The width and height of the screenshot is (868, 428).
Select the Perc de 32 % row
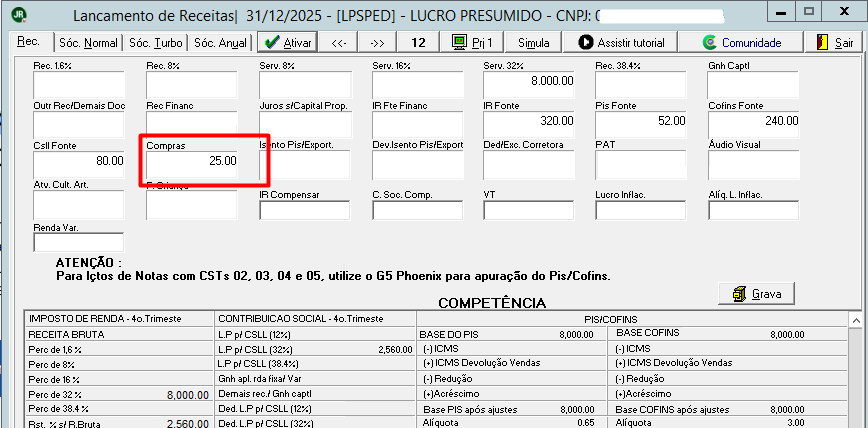pos(119,395)
